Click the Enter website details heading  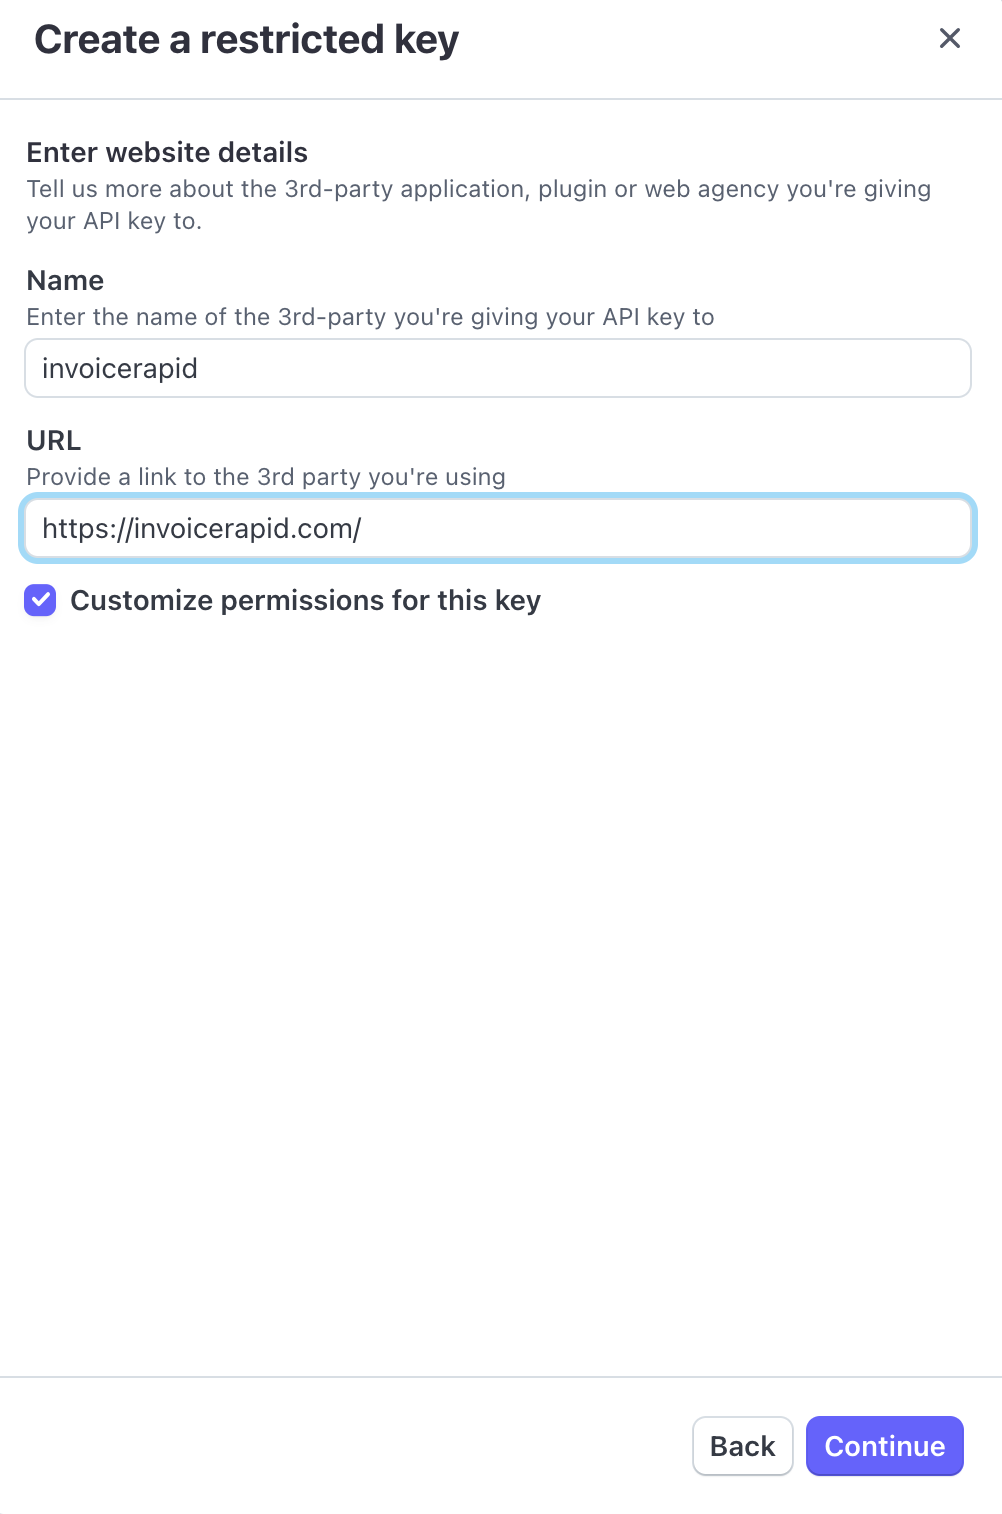click(167, 153)
